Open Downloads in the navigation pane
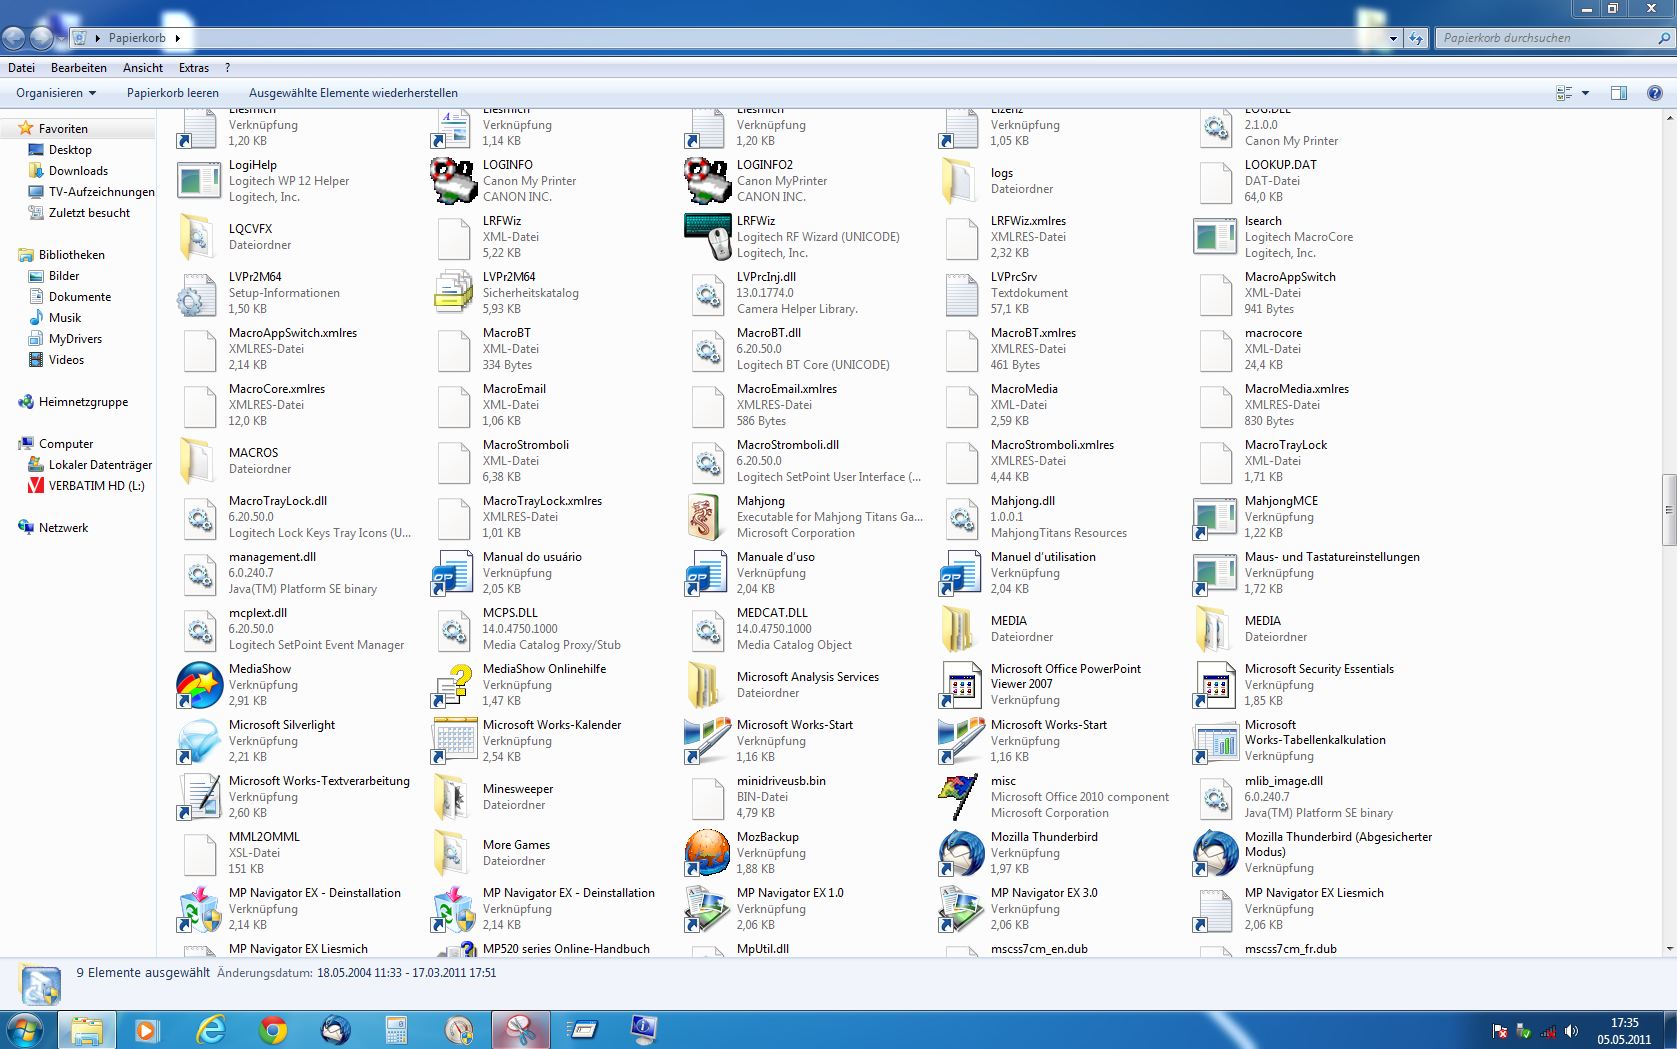This screenshot has height=1049, width=1677. point(78,171)
